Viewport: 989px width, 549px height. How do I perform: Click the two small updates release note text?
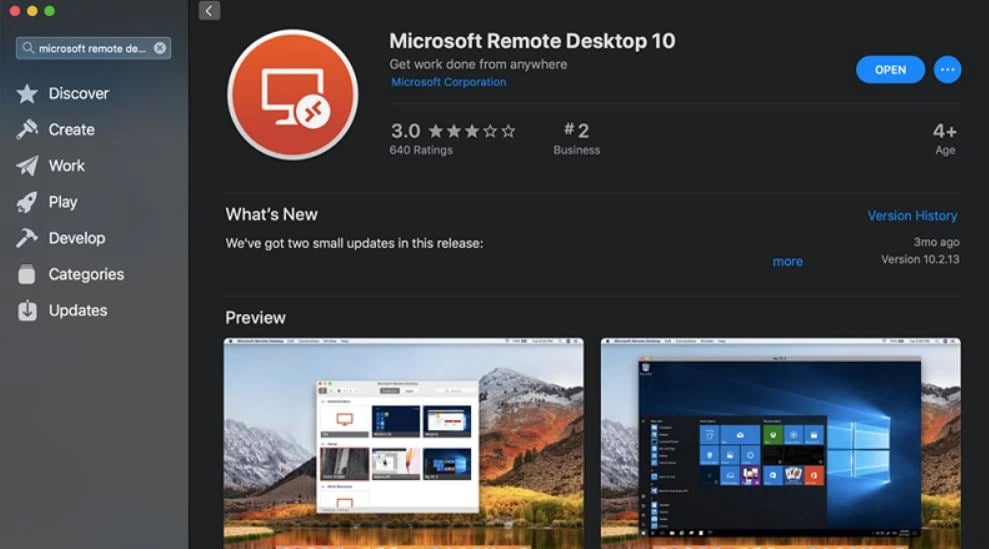tap(354, 243)
